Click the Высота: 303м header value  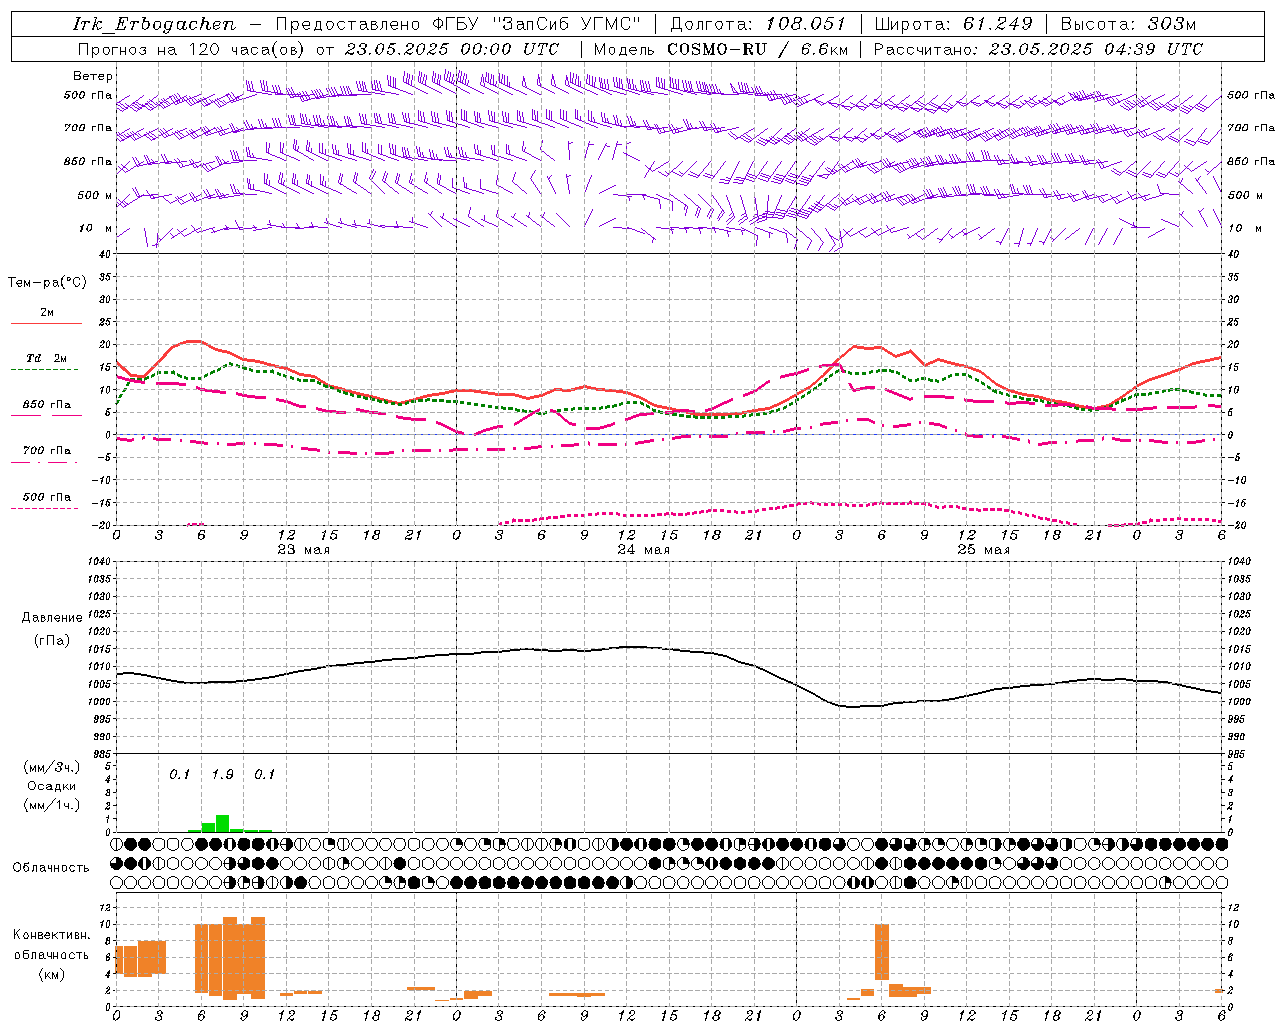point(1128,24)
